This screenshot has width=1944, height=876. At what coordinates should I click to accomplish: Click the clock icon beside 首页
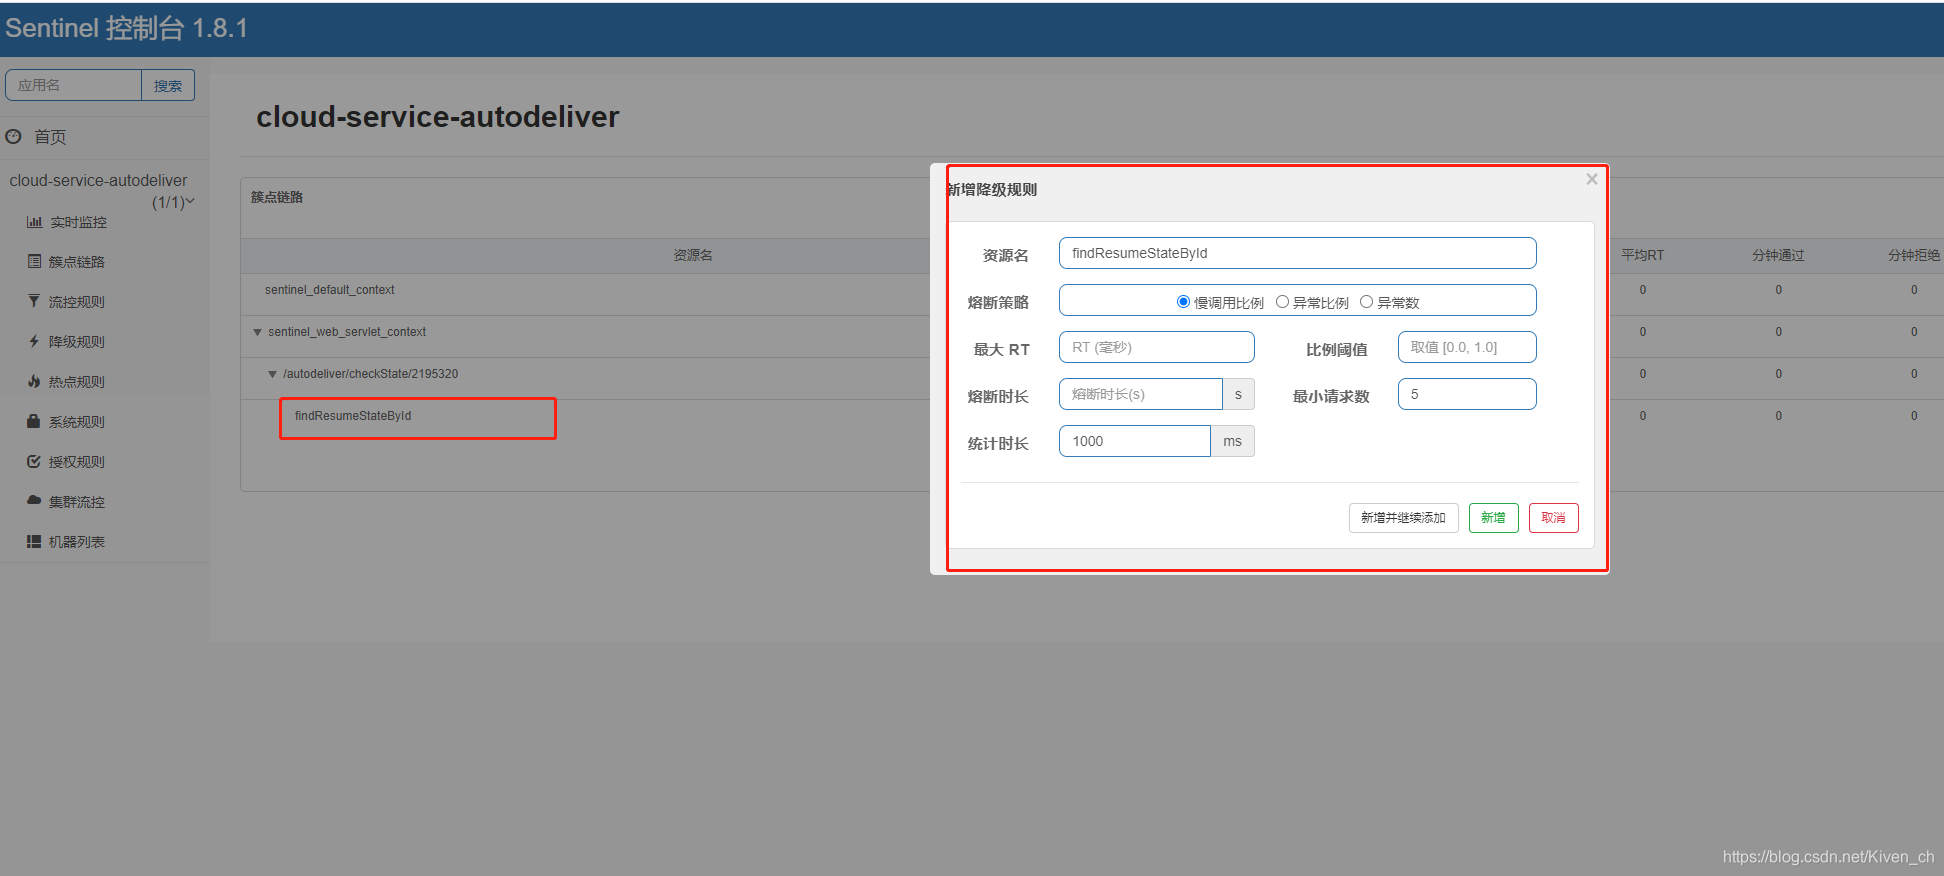point(13,136)
